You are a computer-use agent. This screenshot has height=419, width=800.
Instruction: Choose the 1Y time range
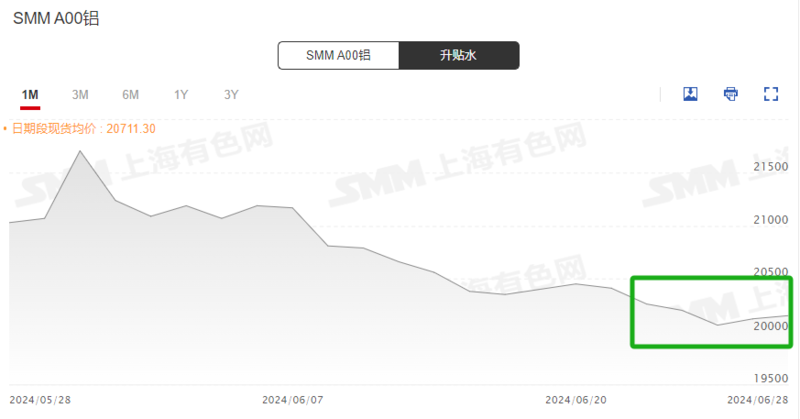(x=181, y=95)
